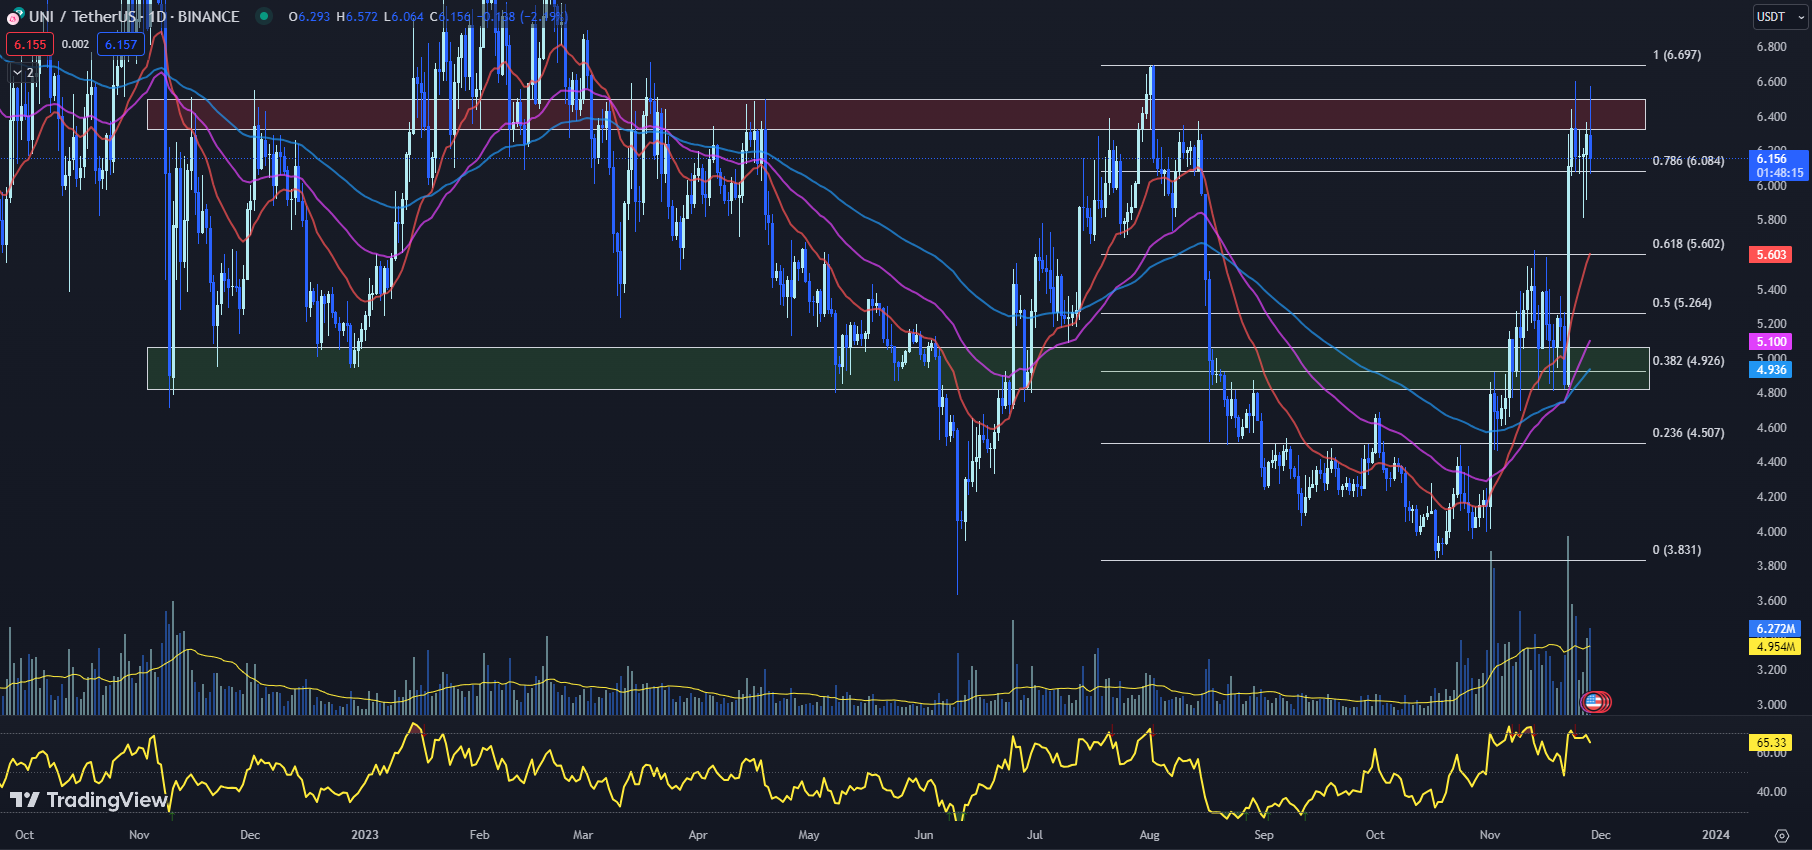Click the blue buy price button 6.157

(121, 44)
